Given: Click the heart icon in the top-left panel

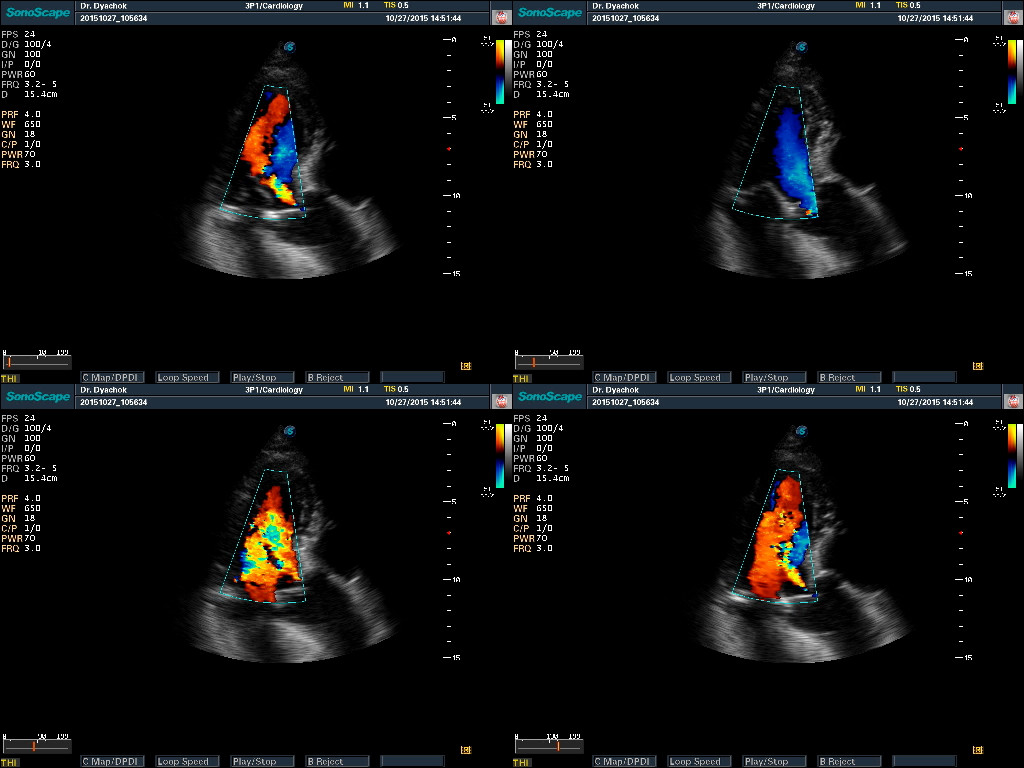Looking at the screenshot, I should (500, 17).
